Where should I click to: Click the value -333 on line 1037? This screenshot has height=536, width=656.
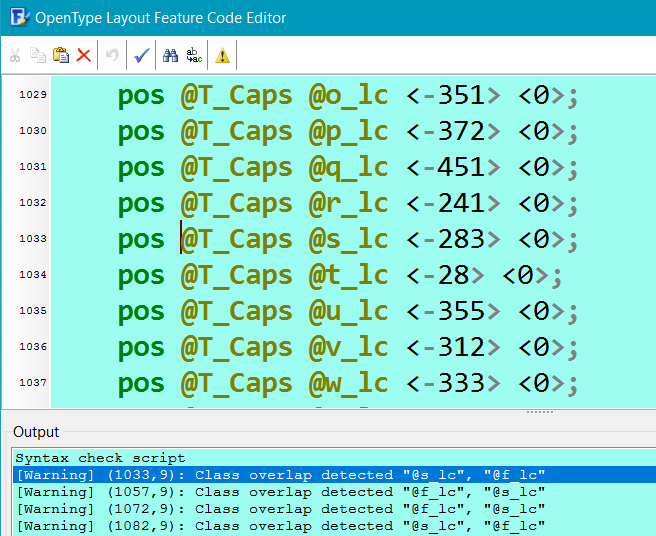[x=454, y=384]
